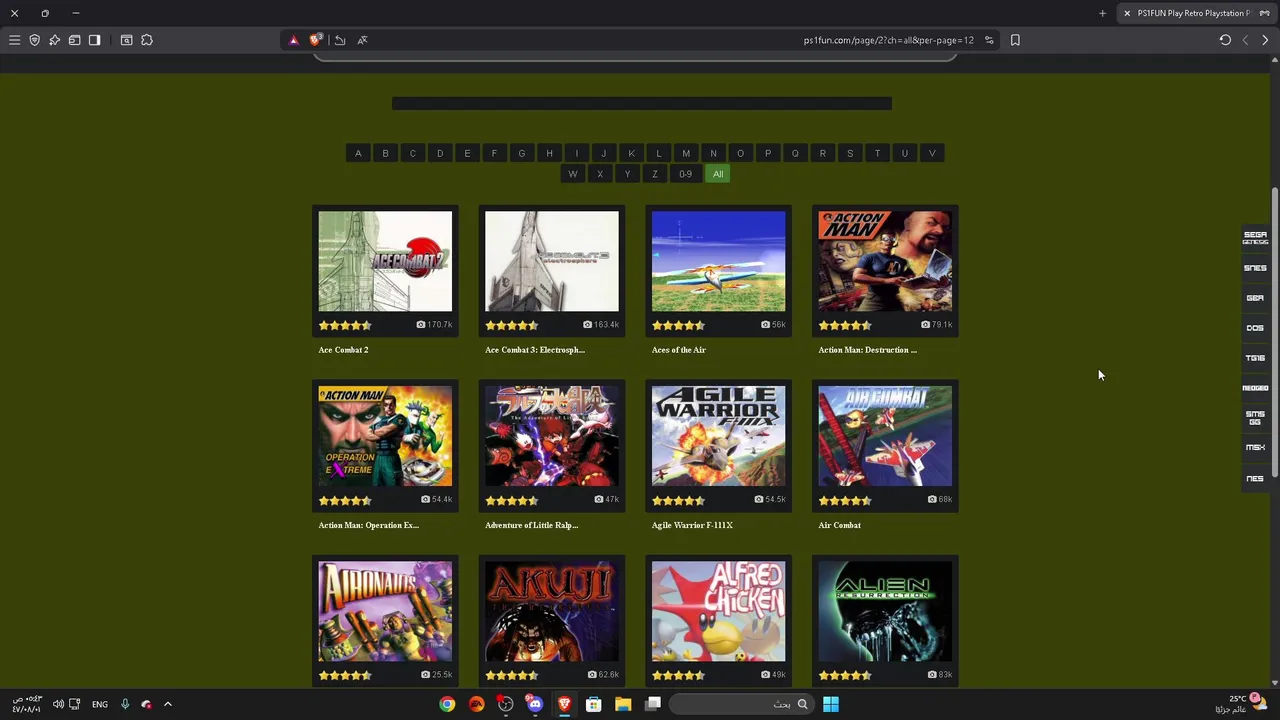
Task: Click the Ace Combat 2 title link
Action: [343, 350]
